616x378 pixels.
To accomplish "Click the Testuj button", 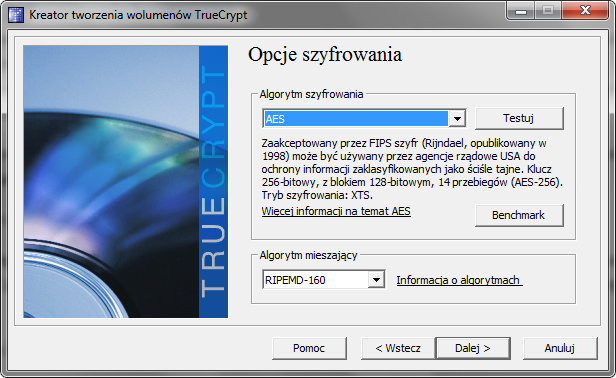I will [x=519, y=118].
